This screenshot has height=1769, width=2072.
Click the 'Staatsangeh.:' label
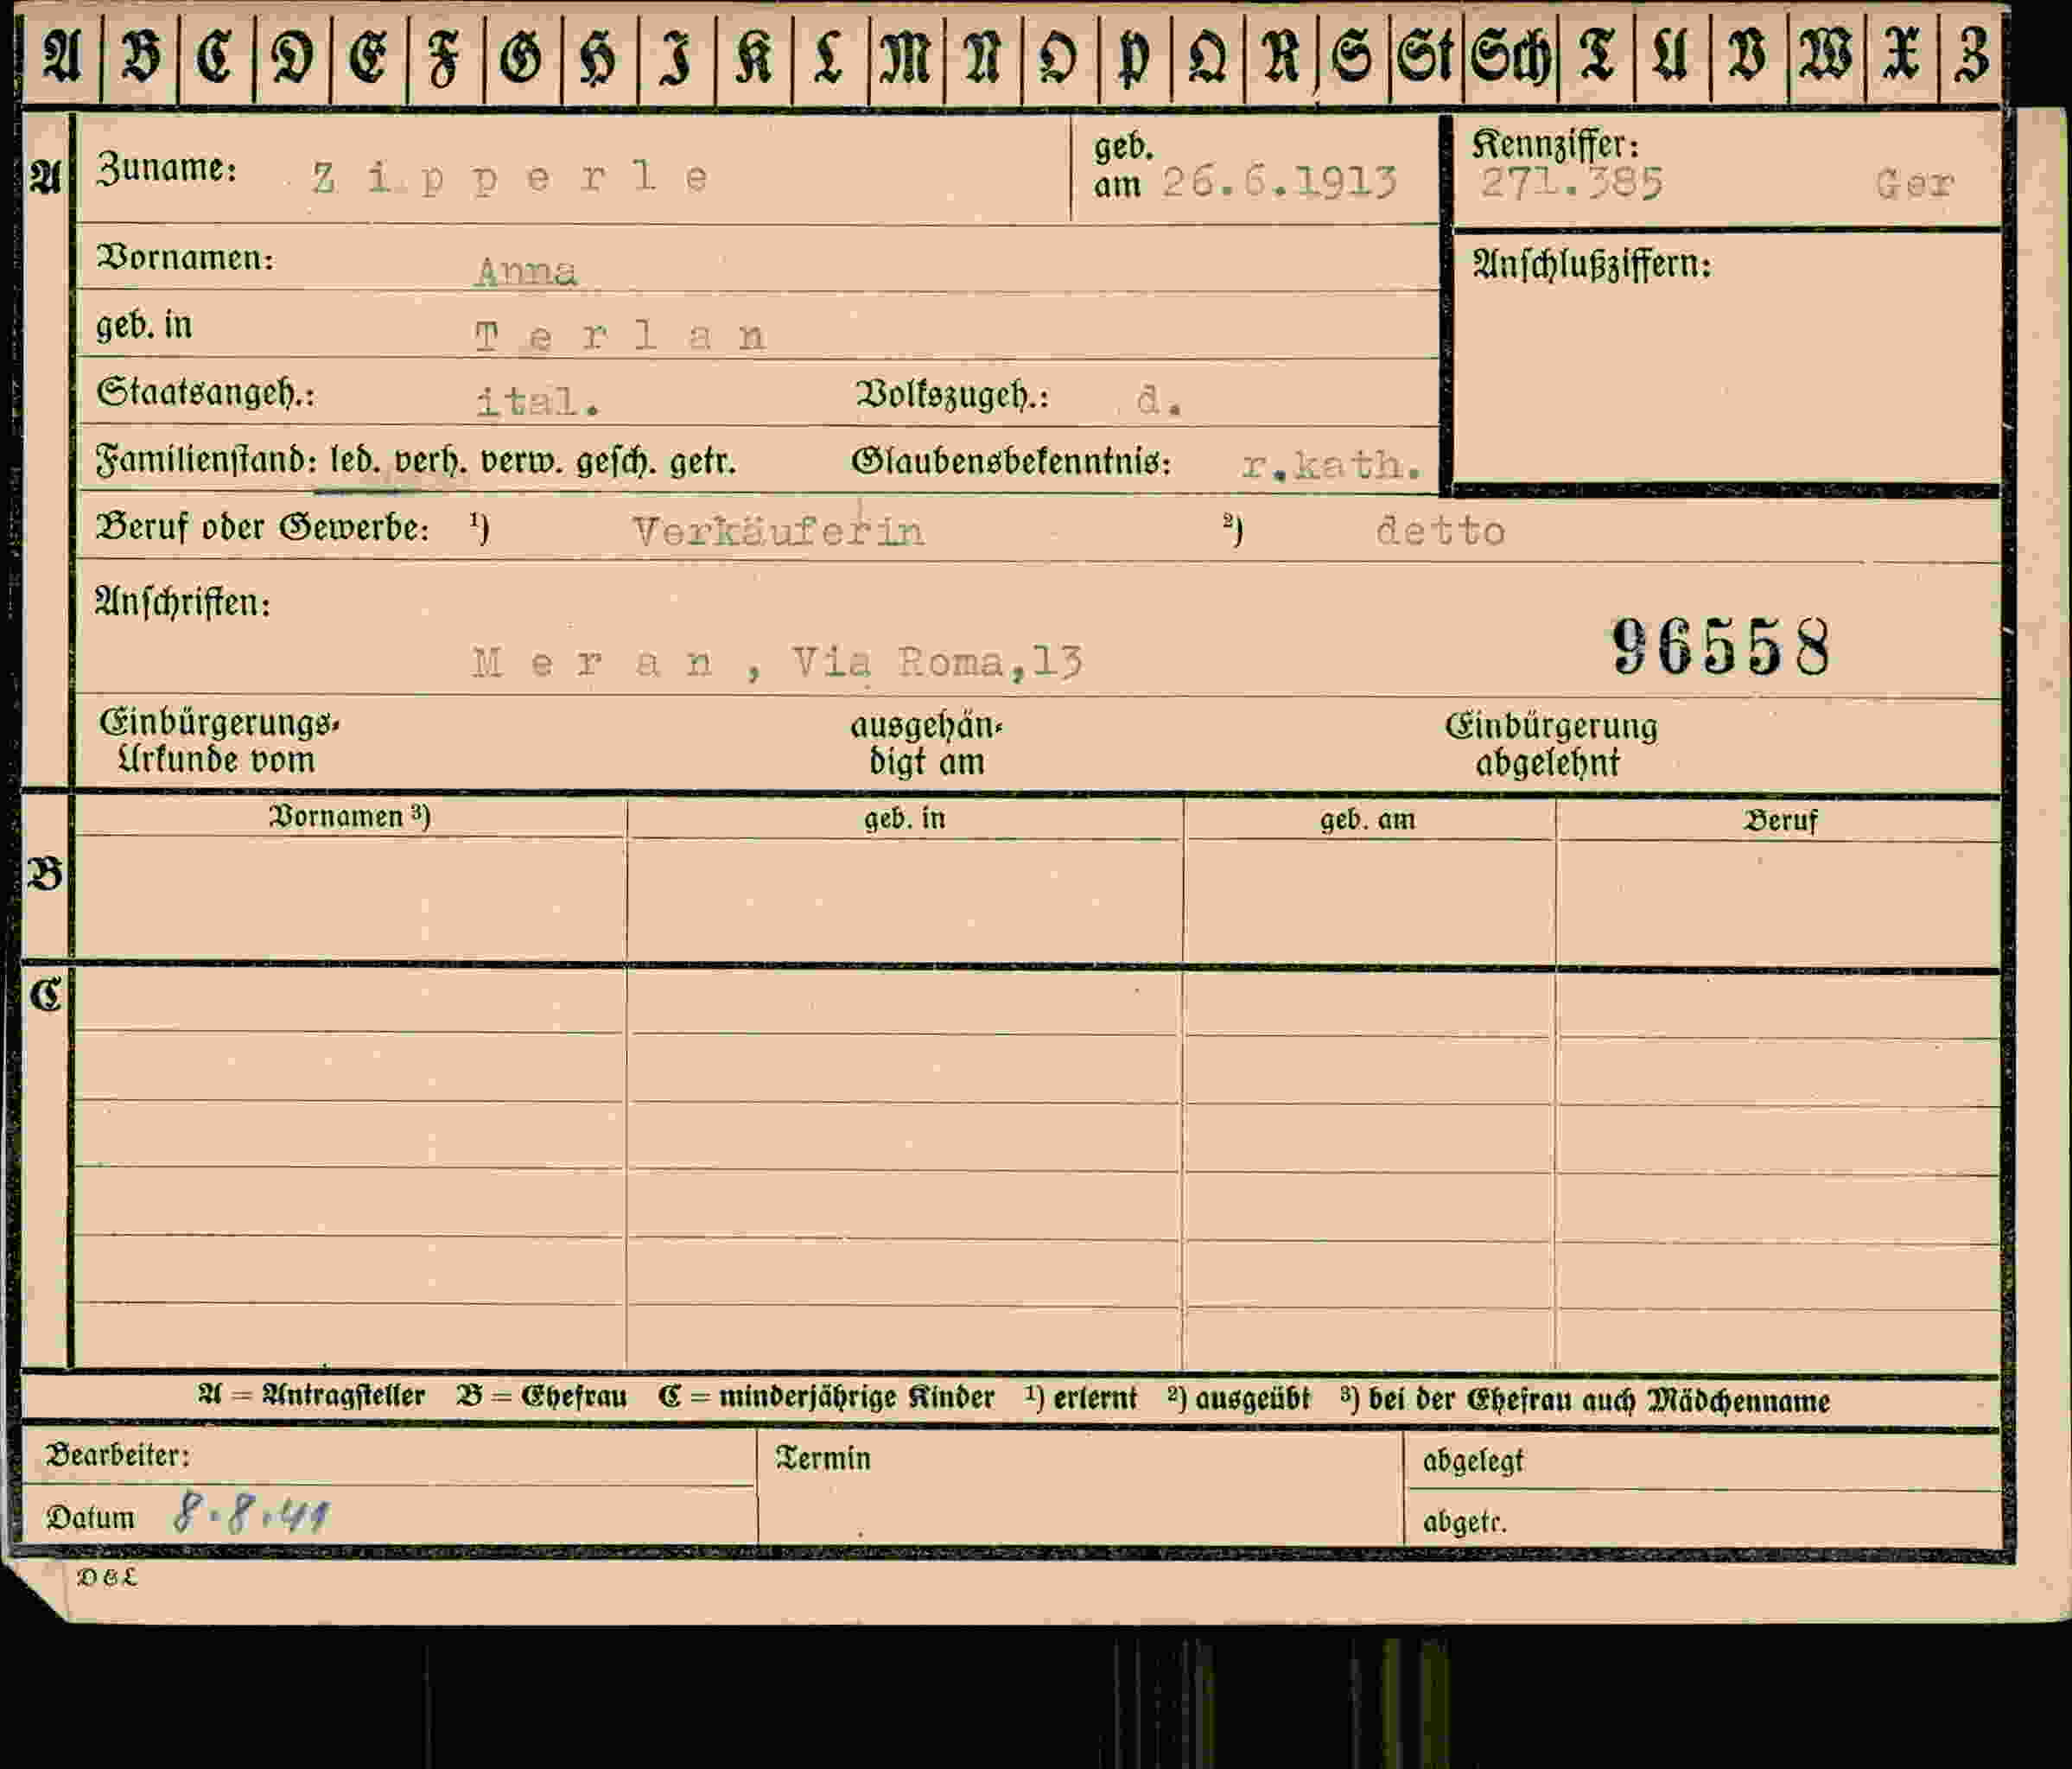(x=206, y=393)
